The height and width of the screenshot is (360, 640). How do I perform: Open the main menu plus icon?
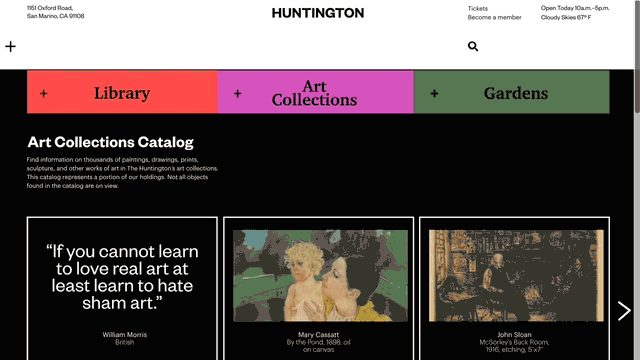[x=10, y=47]
